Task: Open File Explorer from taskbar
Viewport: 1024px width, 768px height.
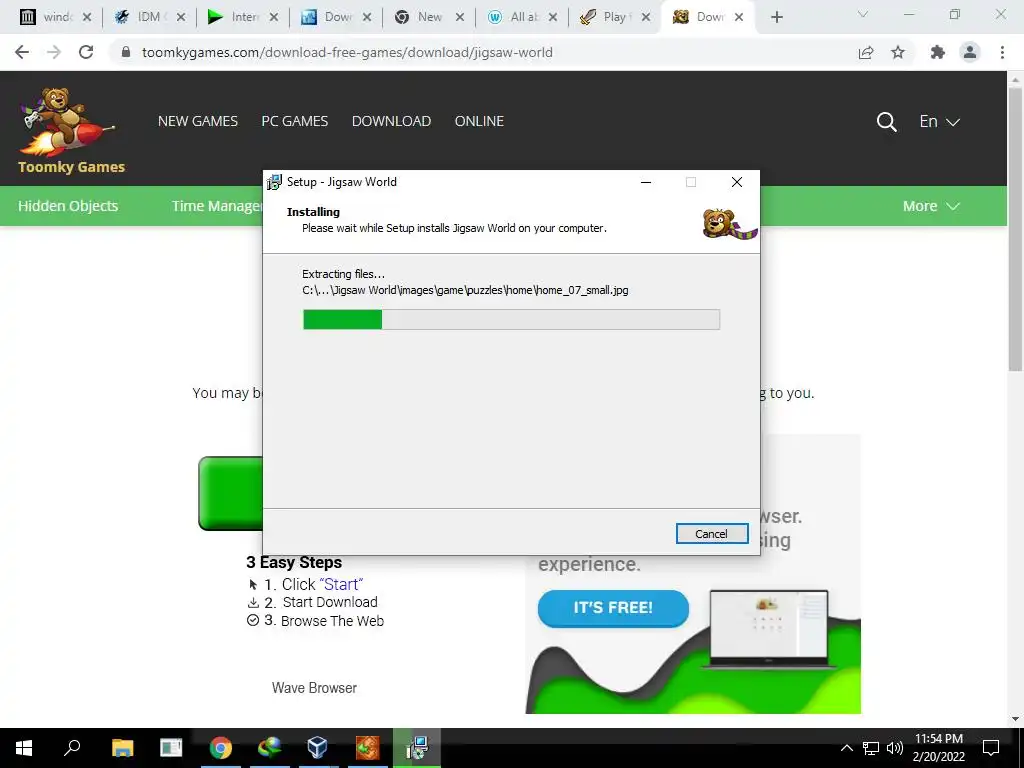Action: (x=122, y=748)
